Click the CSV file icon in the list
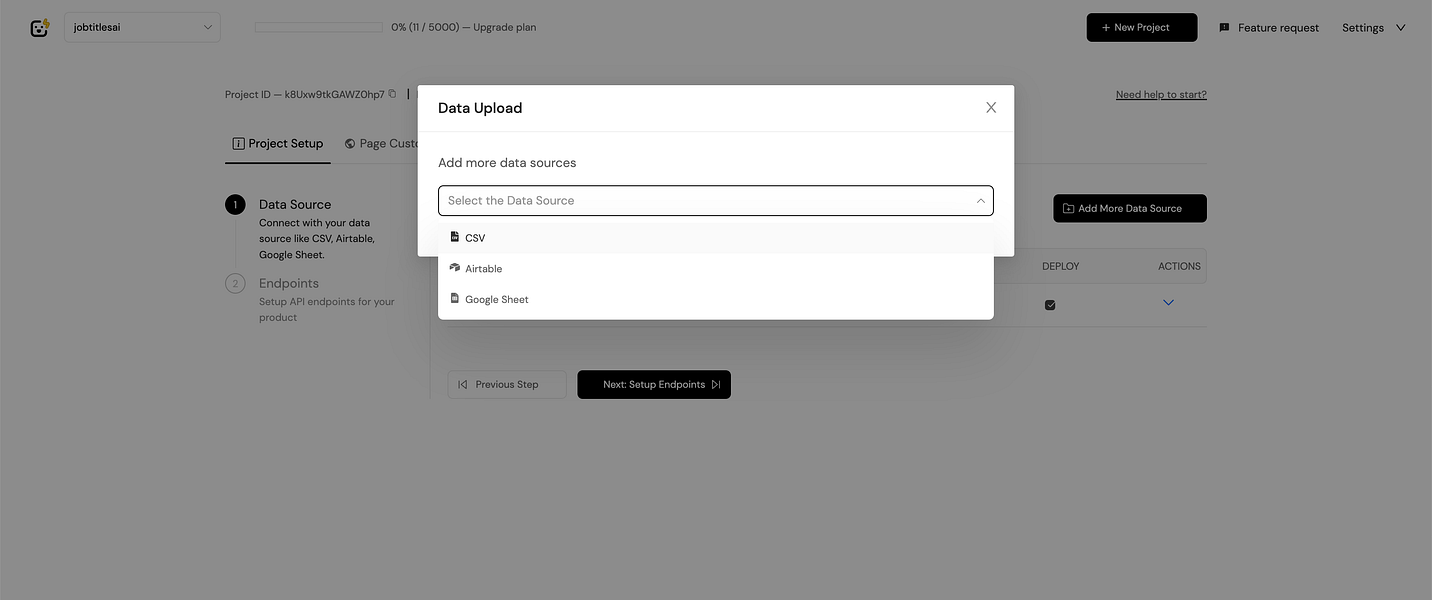Image resolution: width=1432 pixels, height=600 pixels. (455, 237)
